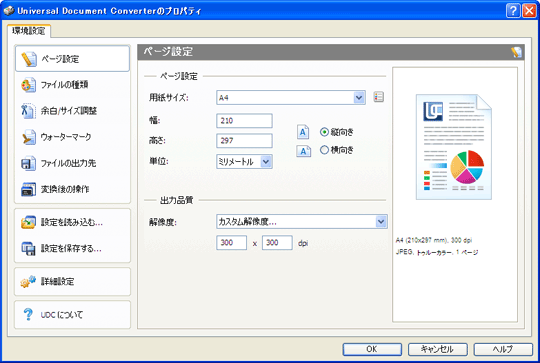This screenshot has height=363, width=540.
Task: Open the 解像度 カスタム解像度 dropdown
Action: [x=302, y=222]
